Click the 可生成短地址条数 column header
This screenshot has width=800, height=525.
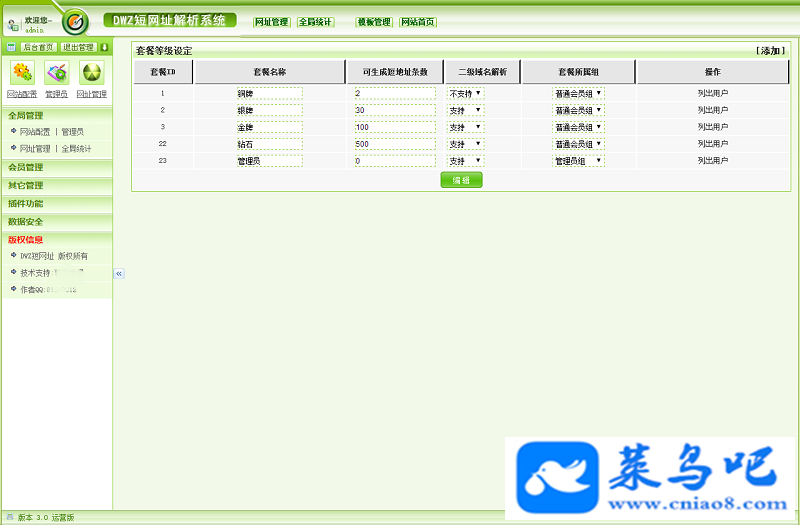click(x=395, y=72)
